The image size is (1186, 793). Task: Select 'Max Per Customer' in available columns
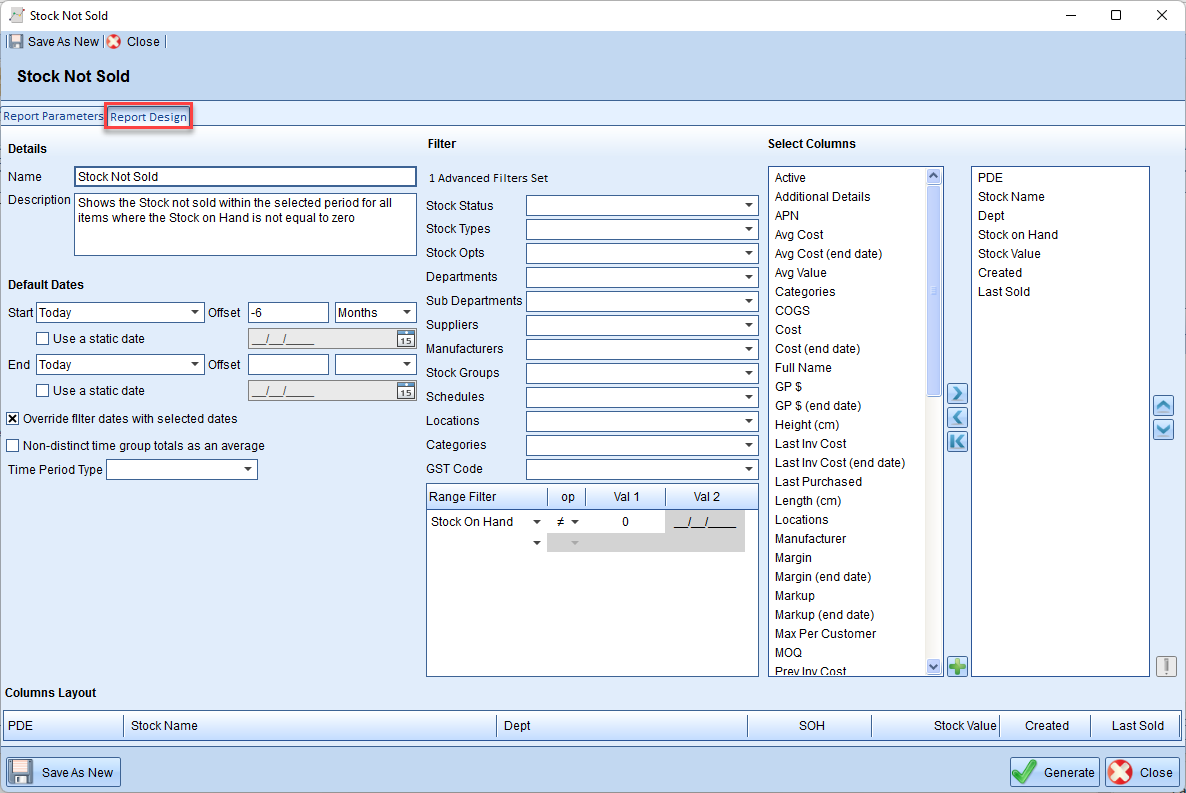click(x=825, y=633)
